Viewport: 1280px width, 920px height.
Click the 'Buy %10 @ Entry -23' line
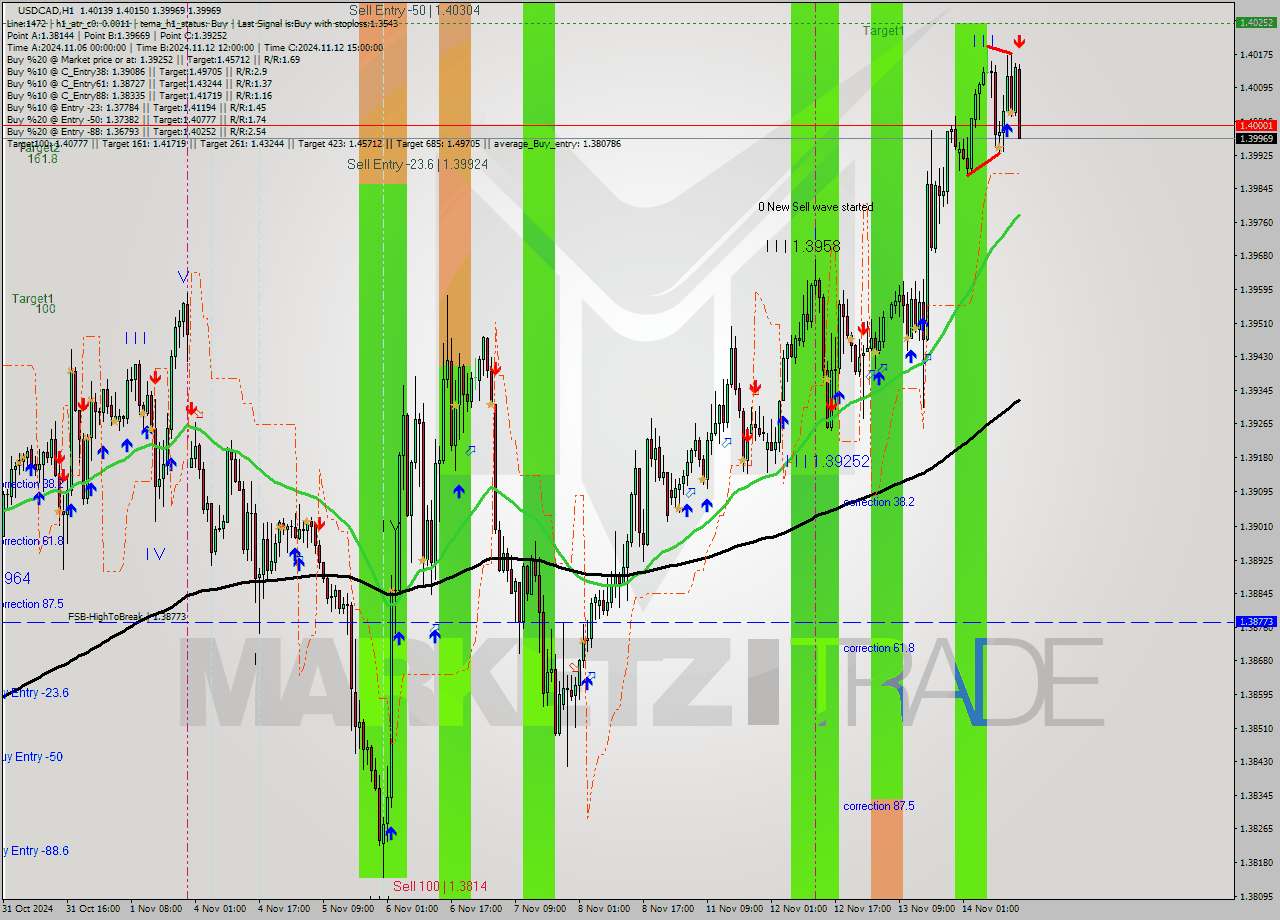click(136, 107)
